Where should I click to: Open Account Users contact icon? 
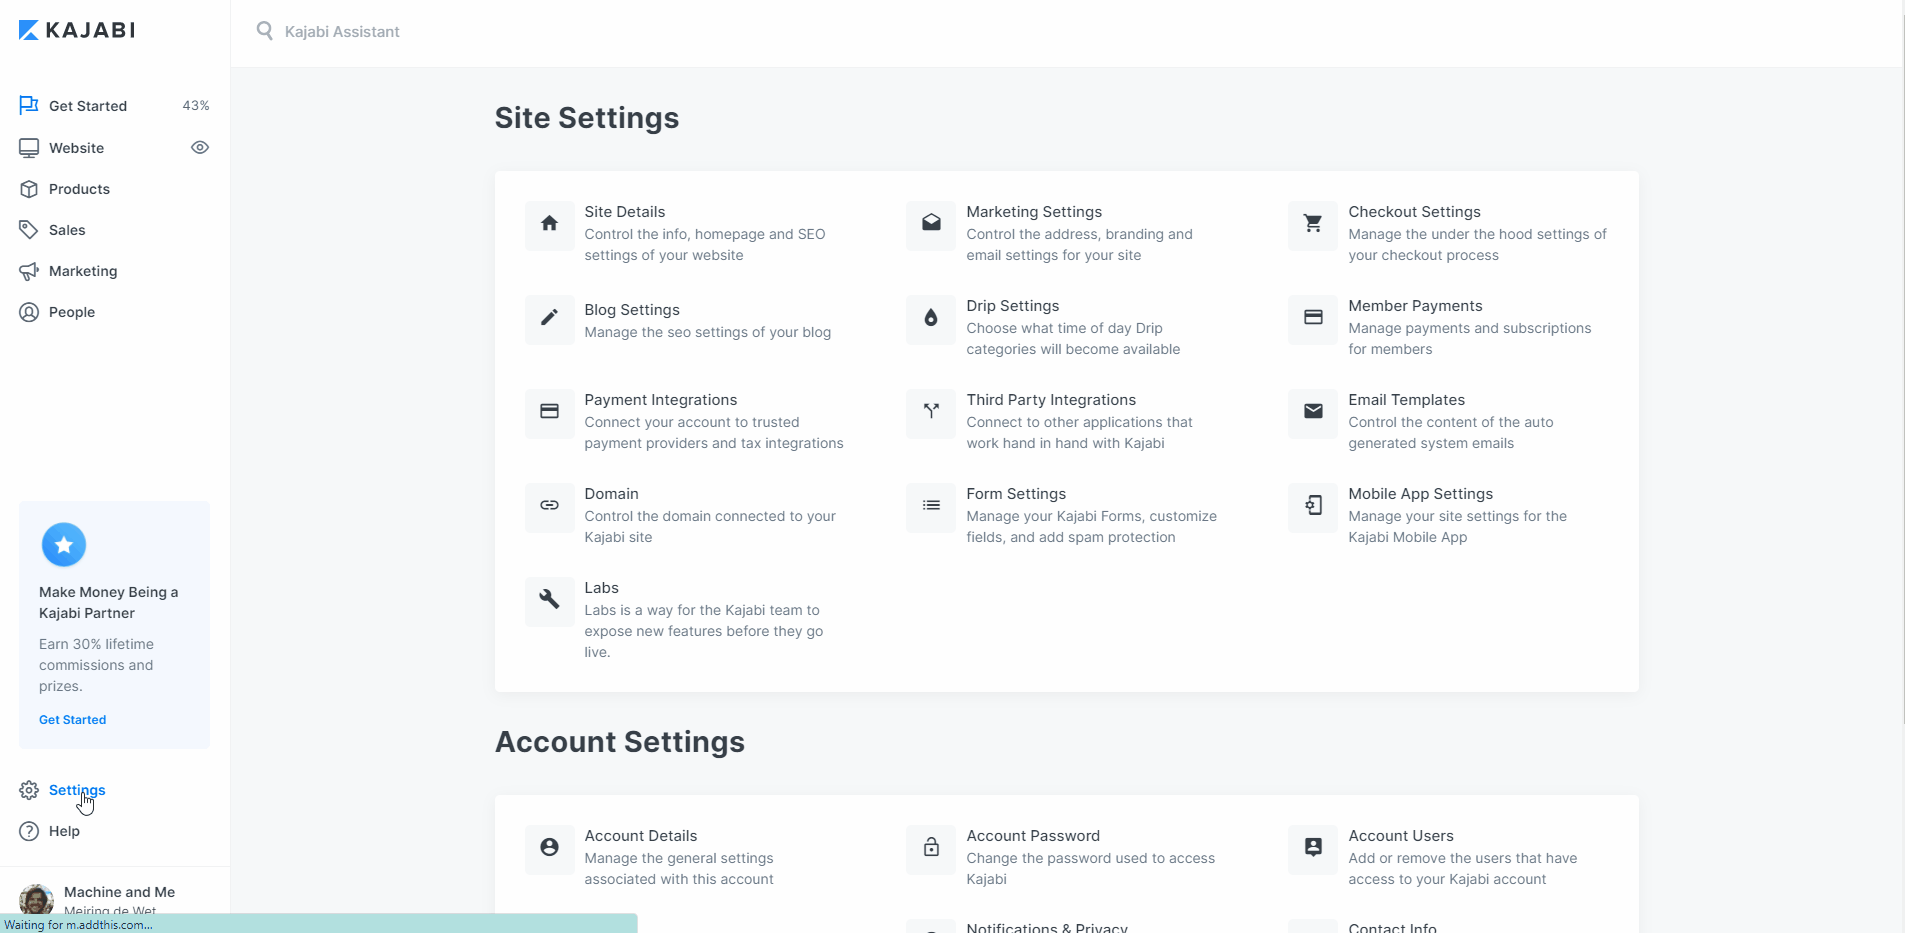pyautogui.click(x=1313, y=848)
